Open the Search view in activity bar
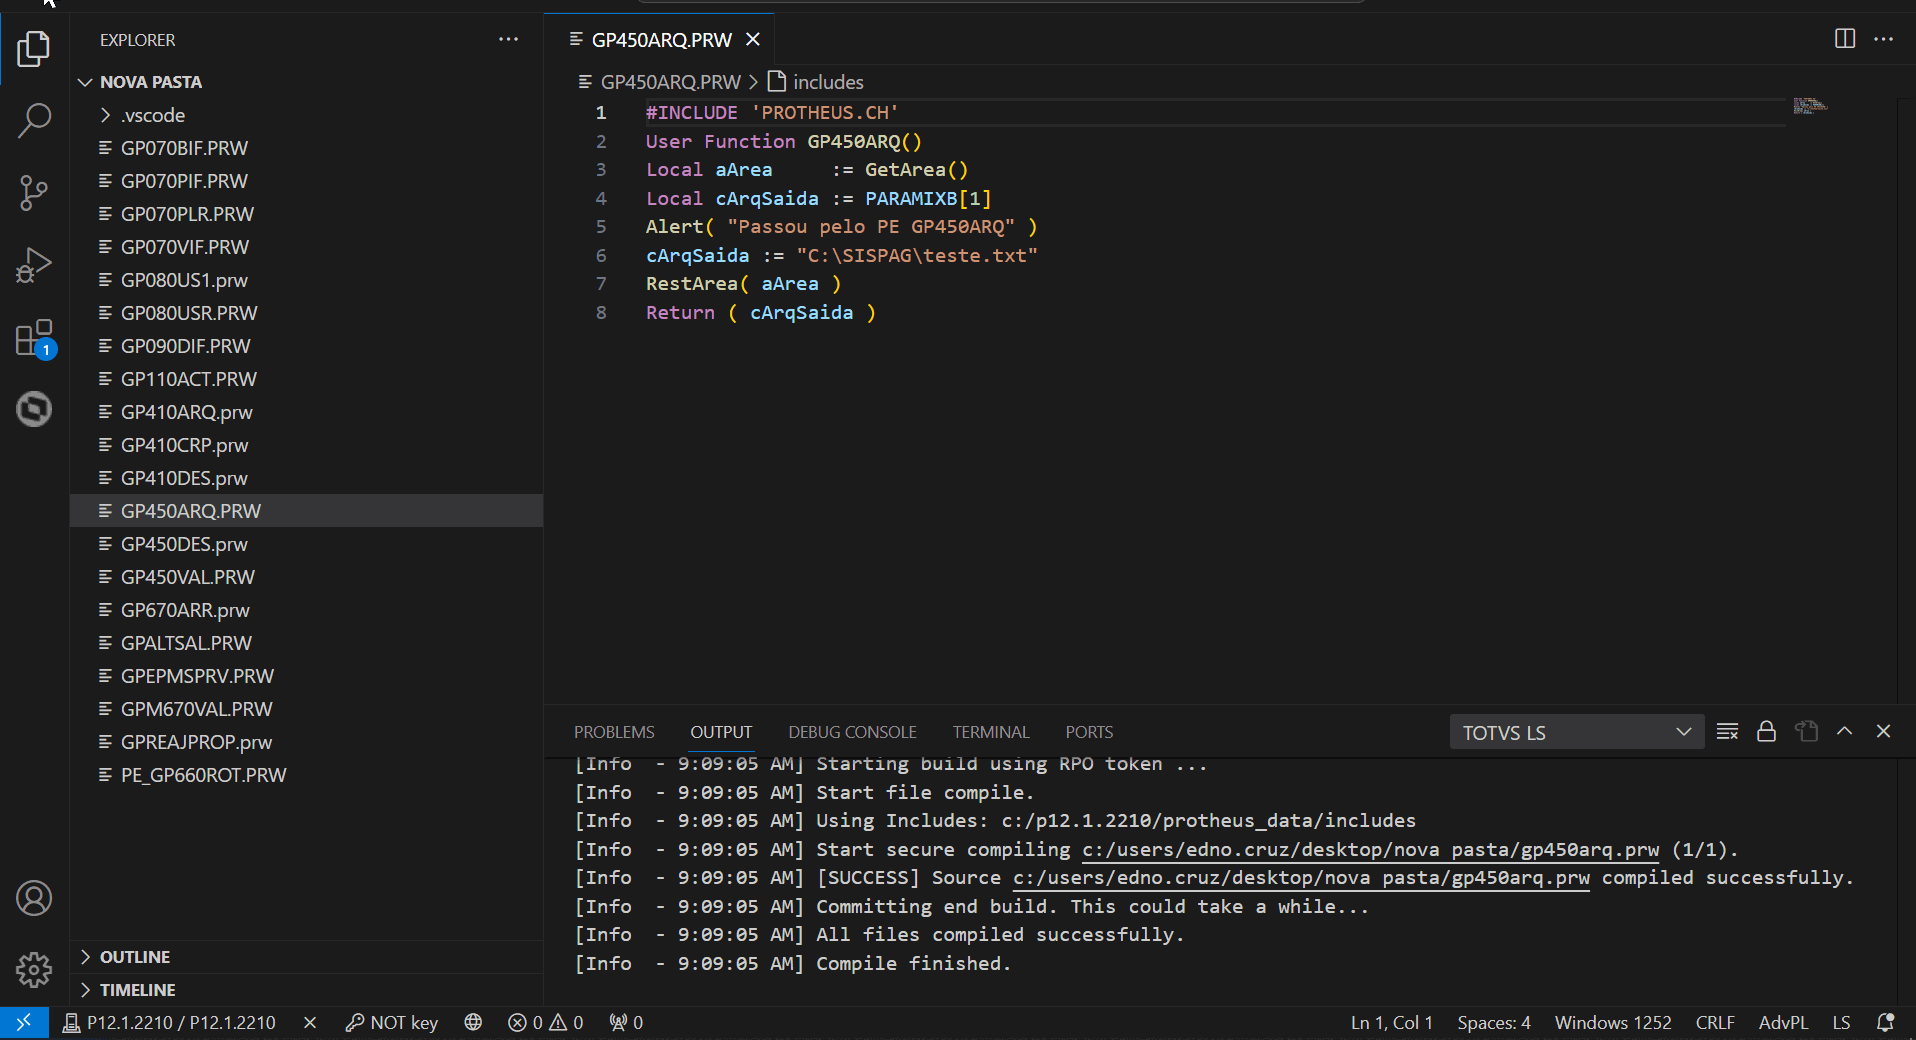This screenshot has height=1040, width=1916. [x=34, y=120]
